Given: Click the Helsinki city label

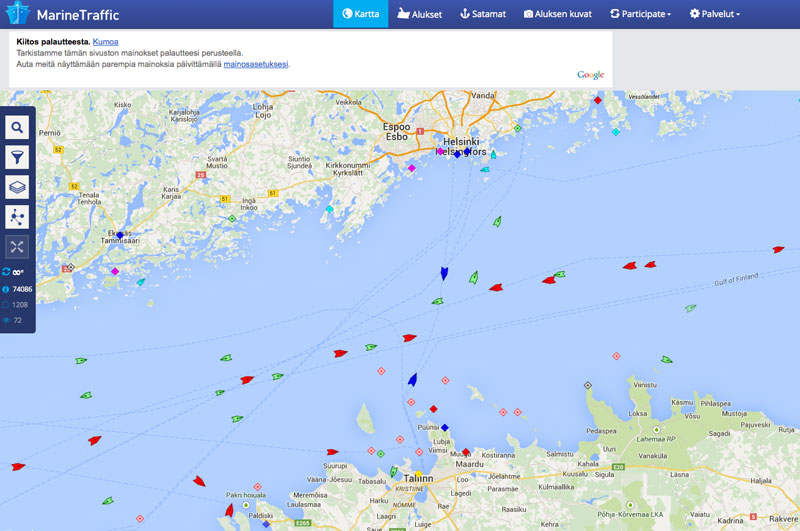Looking at the screenshot, I should click(461, 141).
